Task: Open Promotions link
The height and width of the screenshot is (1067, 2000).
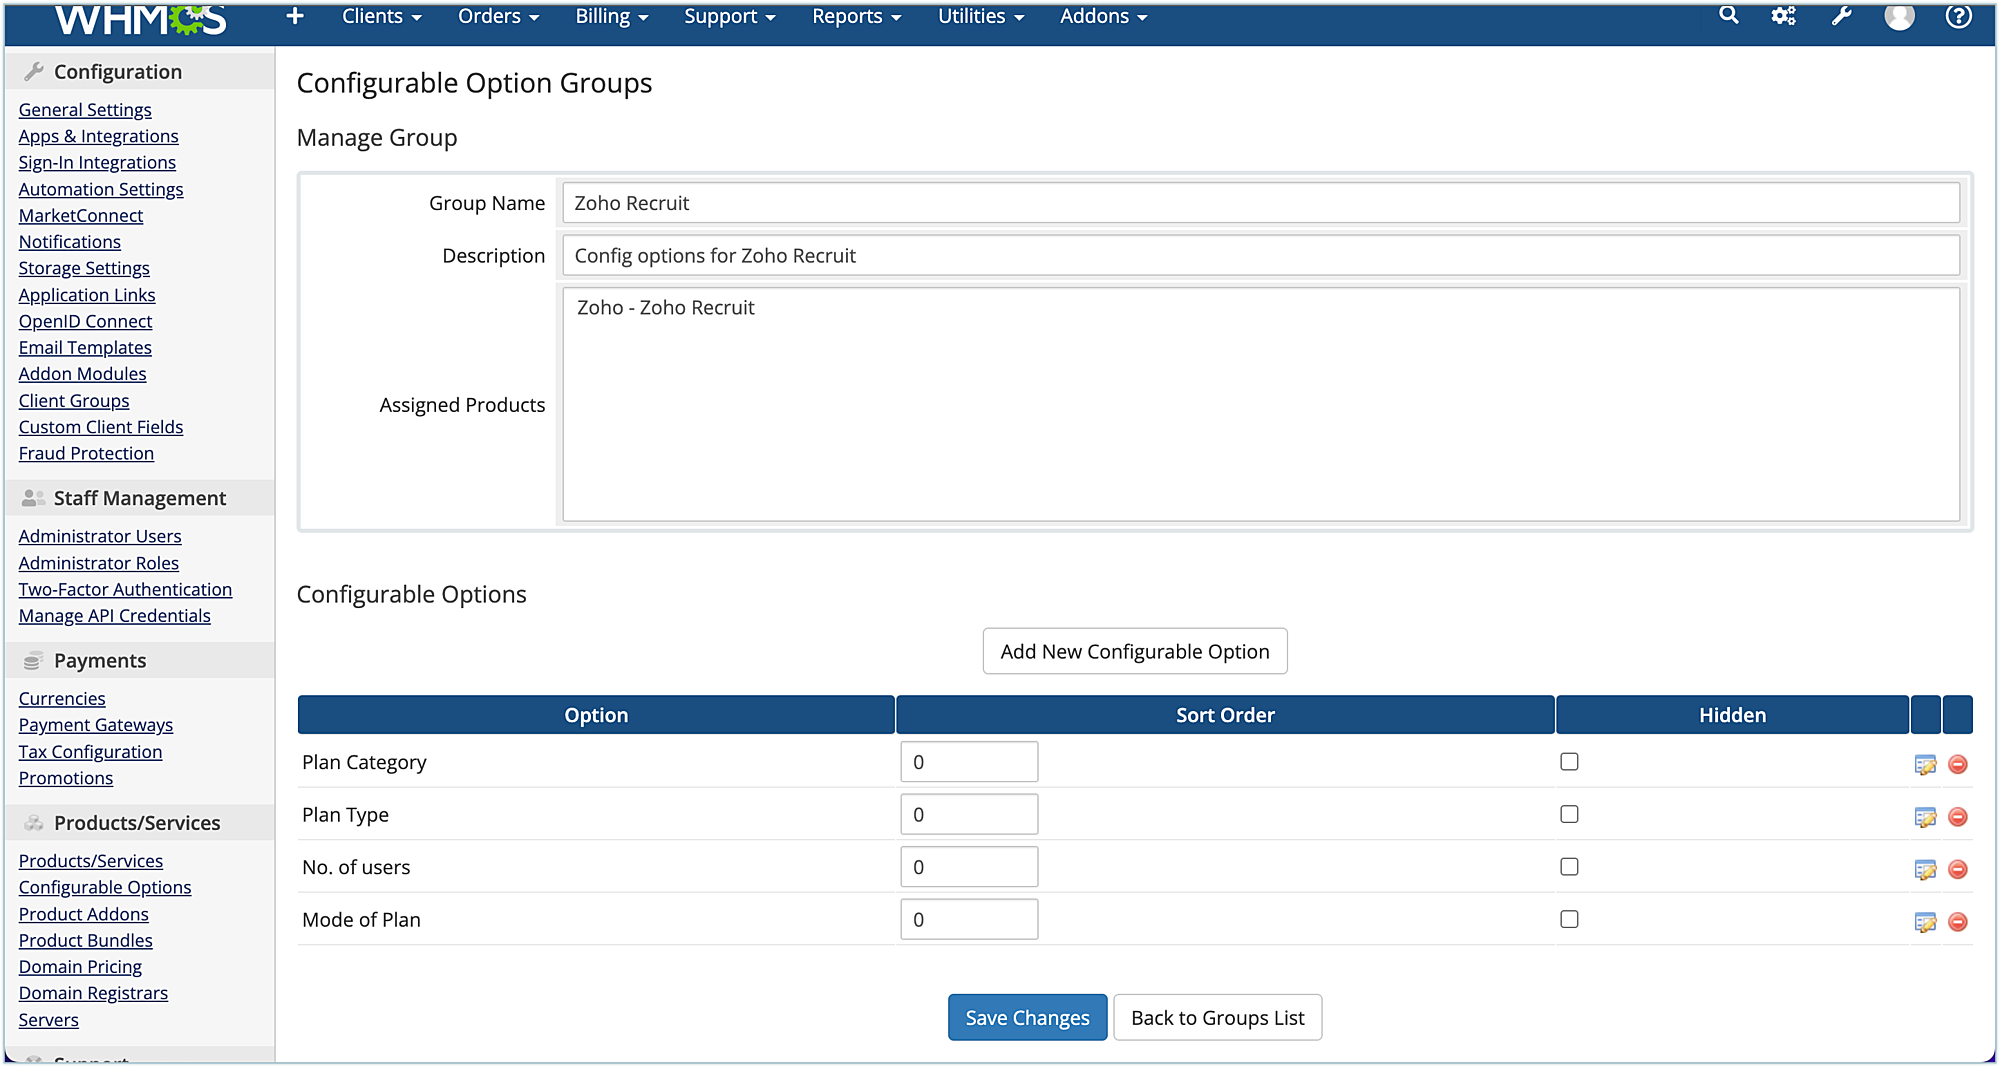Action: (x=66, y=778)
